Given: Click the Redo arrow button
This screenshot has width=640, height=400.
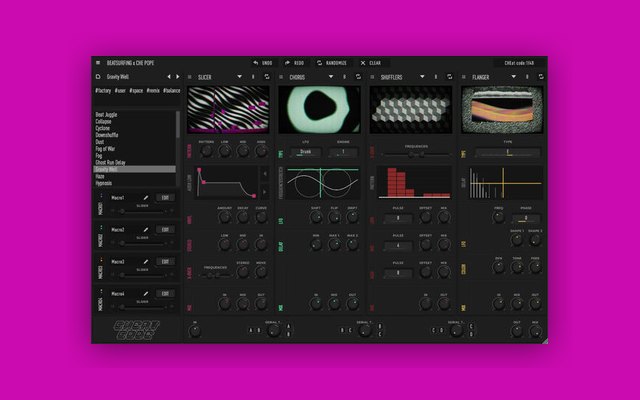Looking at the screenshot, I should click(294, 63).
